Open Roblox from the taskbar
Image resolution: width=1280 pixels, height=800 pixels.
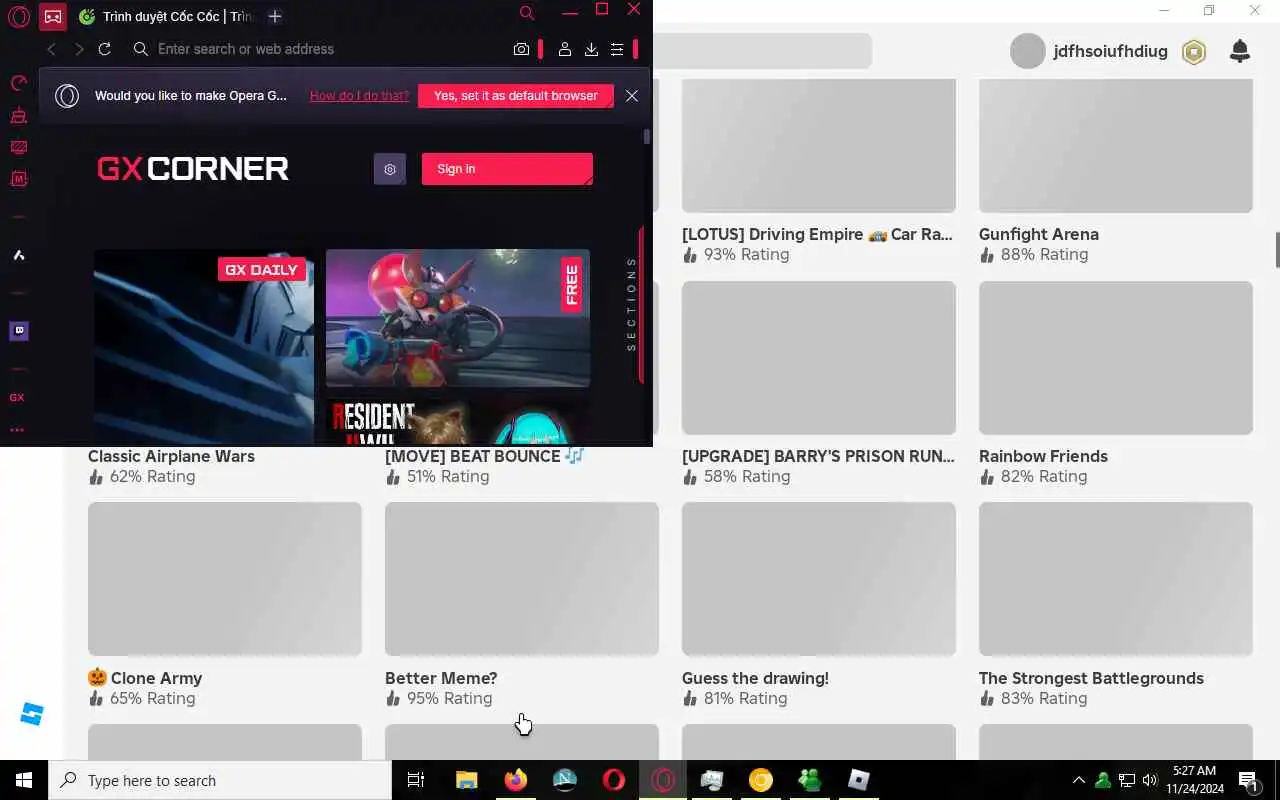tap(859, 780)
